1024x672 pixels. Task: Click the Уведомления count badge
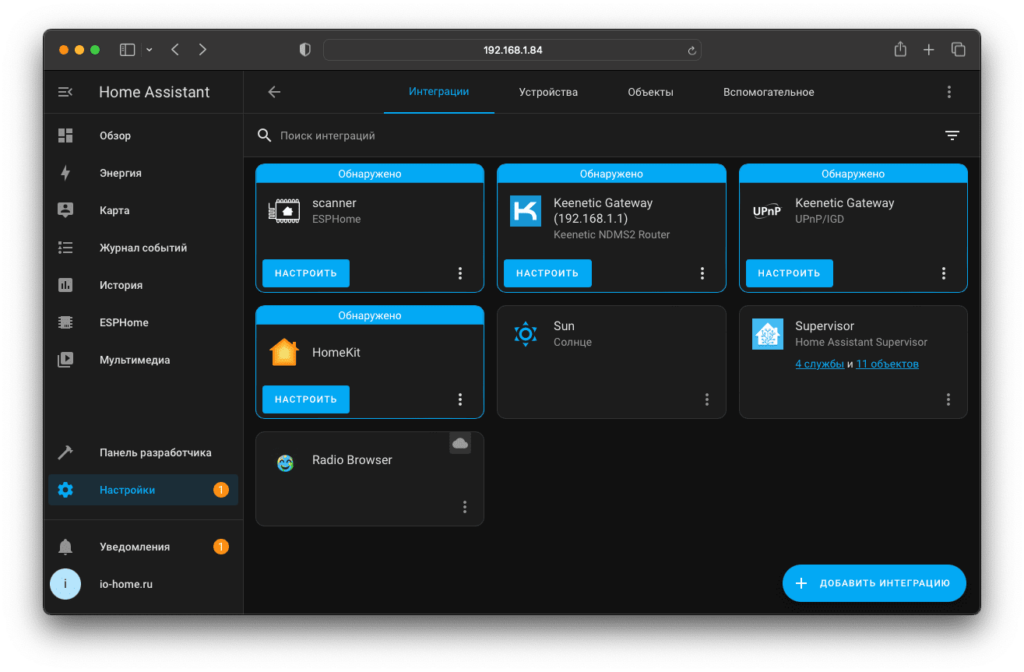221,547
